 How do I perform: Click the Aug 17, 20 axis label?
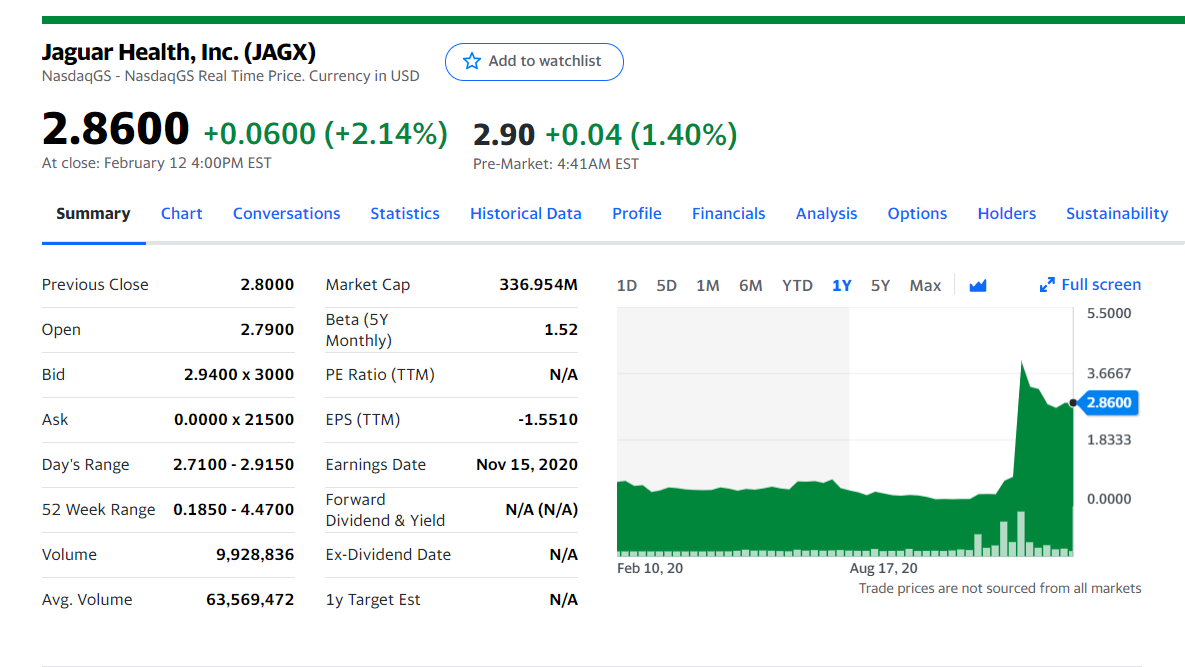[x=883, y=568]
